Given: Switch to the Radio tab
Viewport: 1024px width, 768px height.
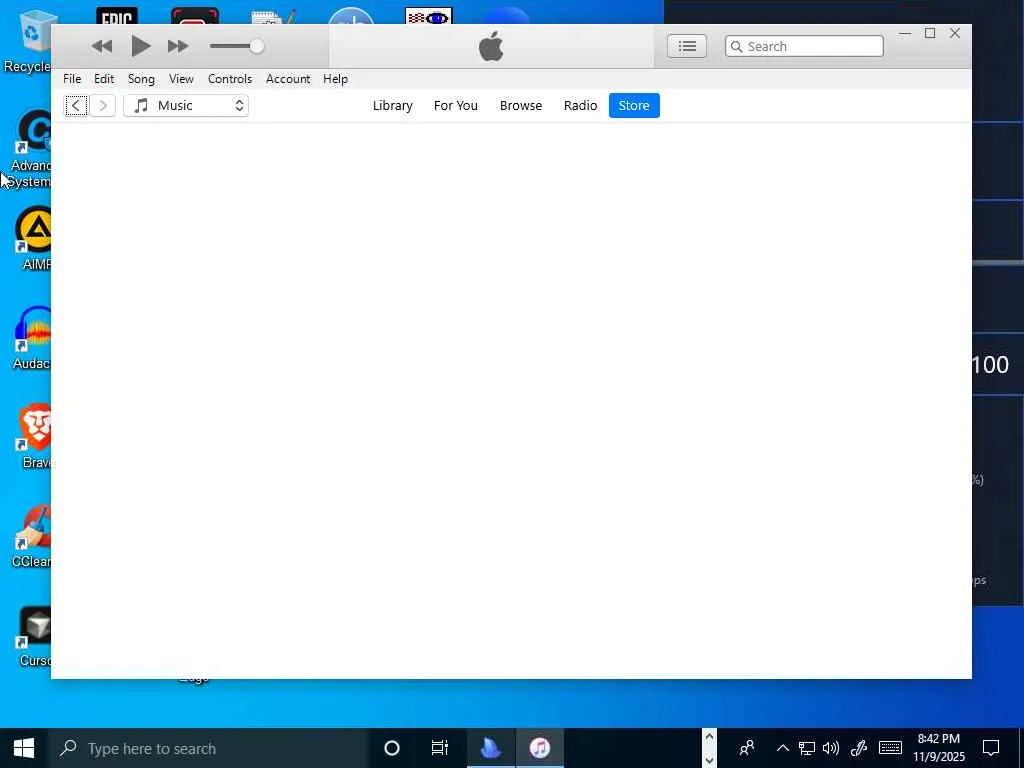Looking at the screenshot, I should point(581,106).
